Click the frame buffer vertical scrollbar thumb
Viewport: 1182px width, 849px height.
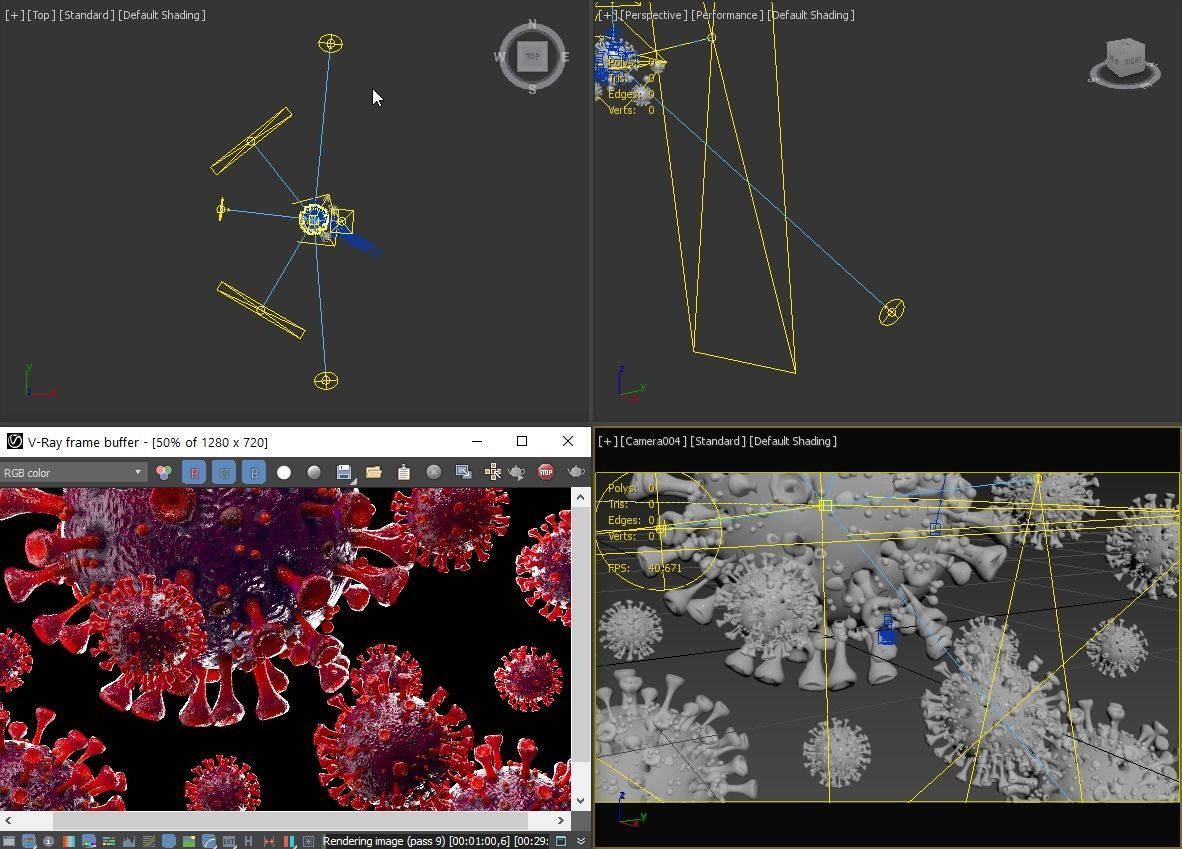580,634
